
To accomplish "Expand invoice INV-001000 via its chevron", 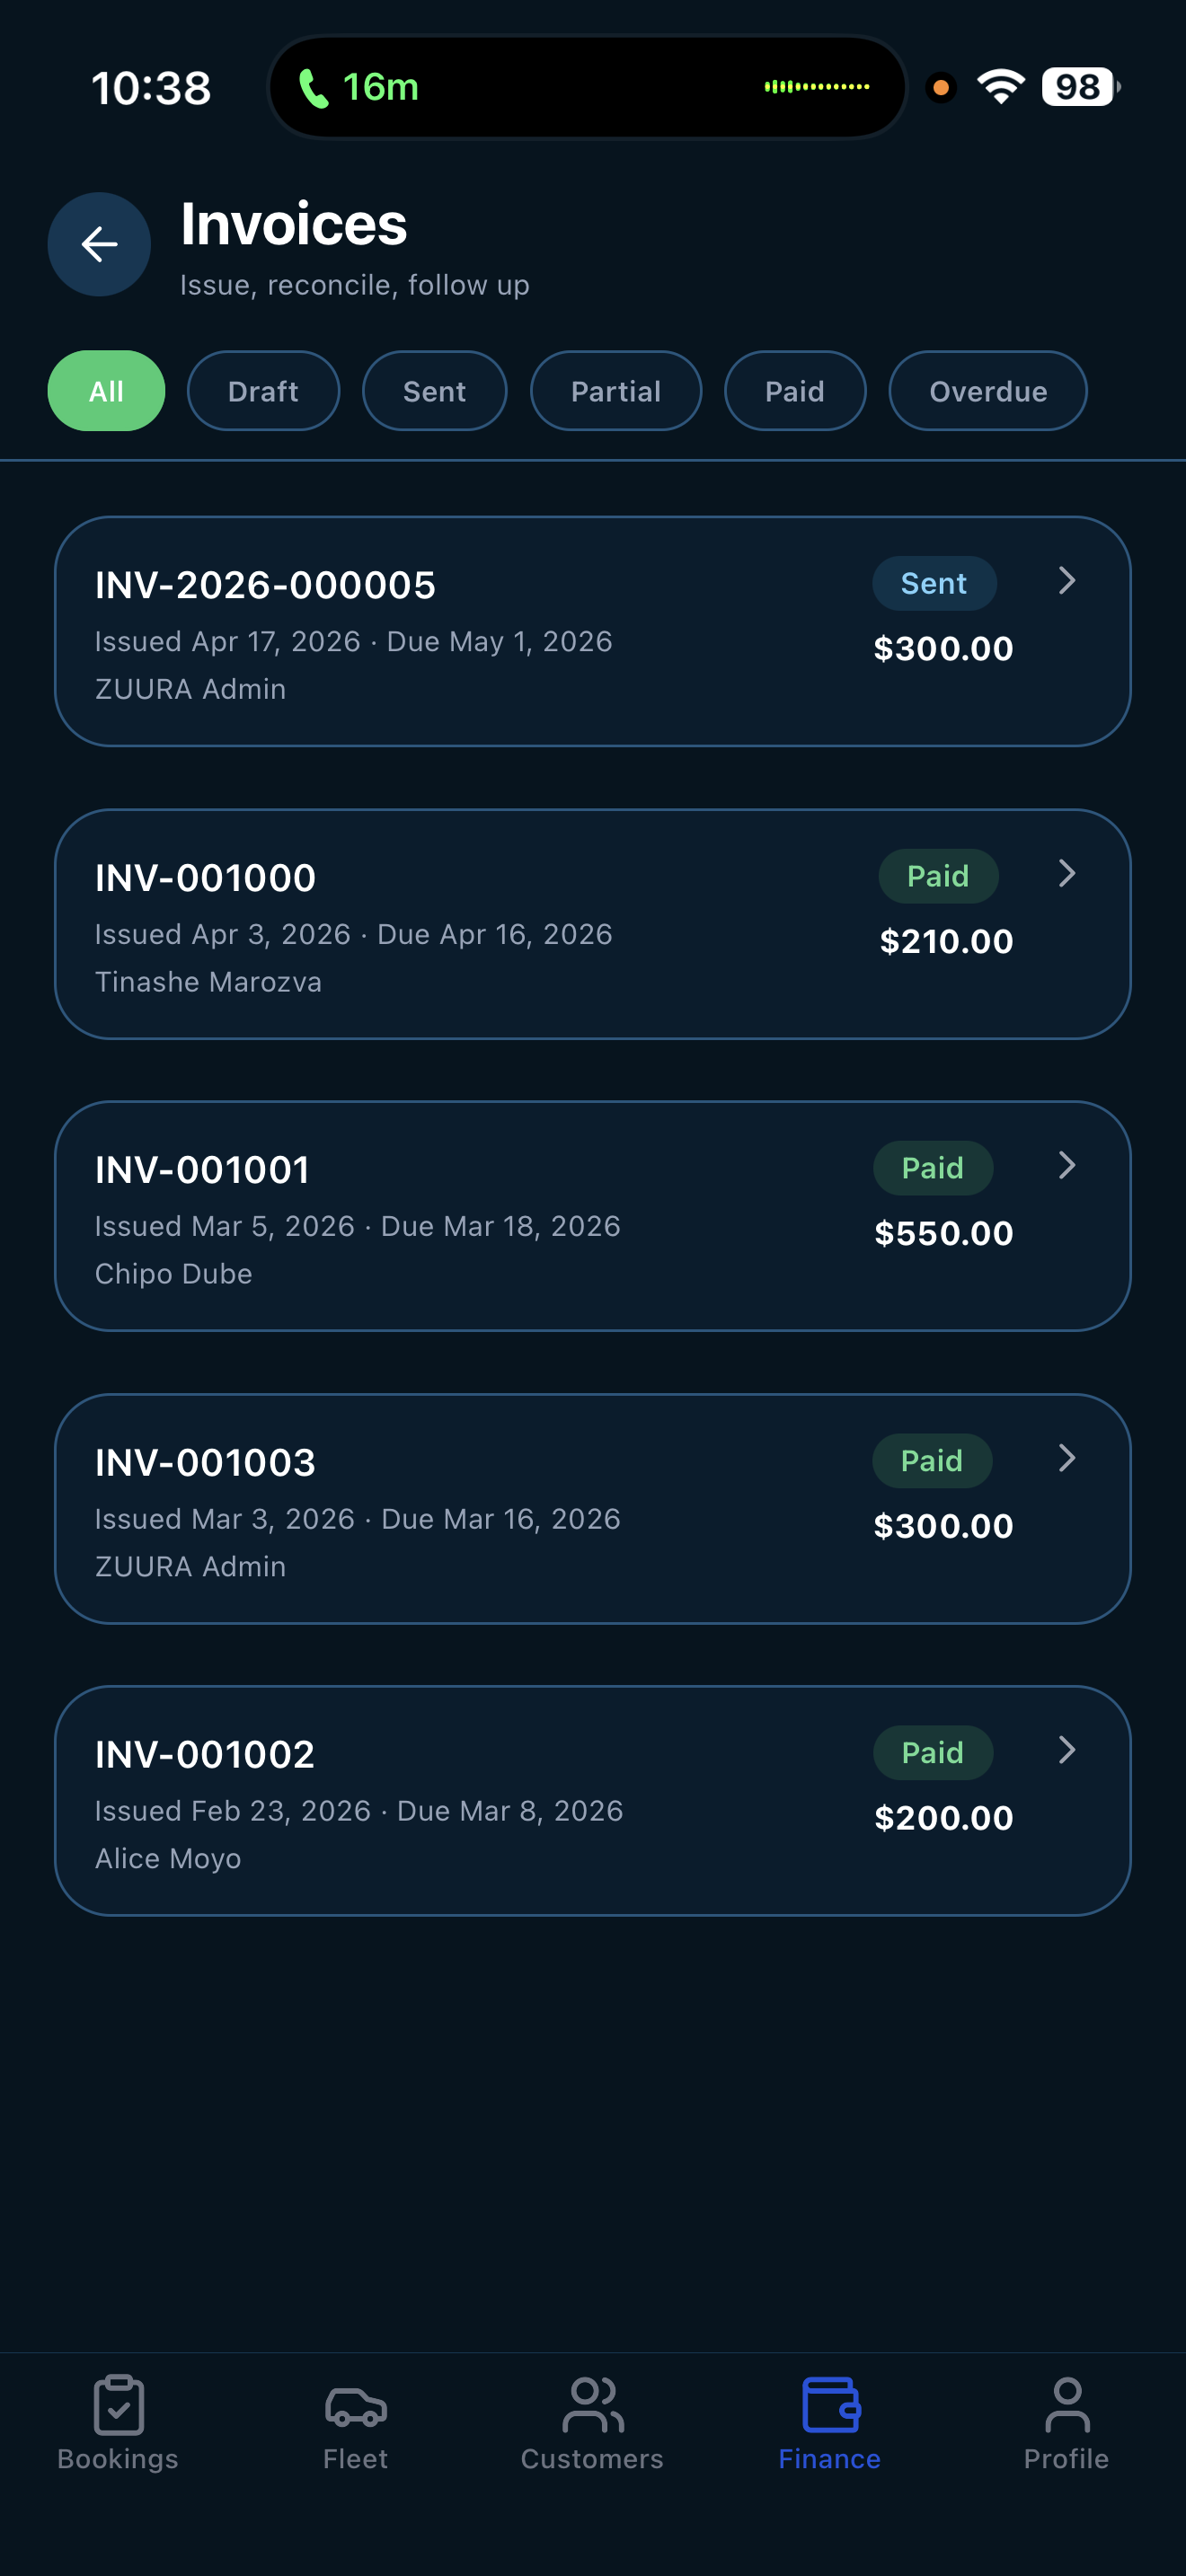I will pyautogui.click(x=1067, y=874).
